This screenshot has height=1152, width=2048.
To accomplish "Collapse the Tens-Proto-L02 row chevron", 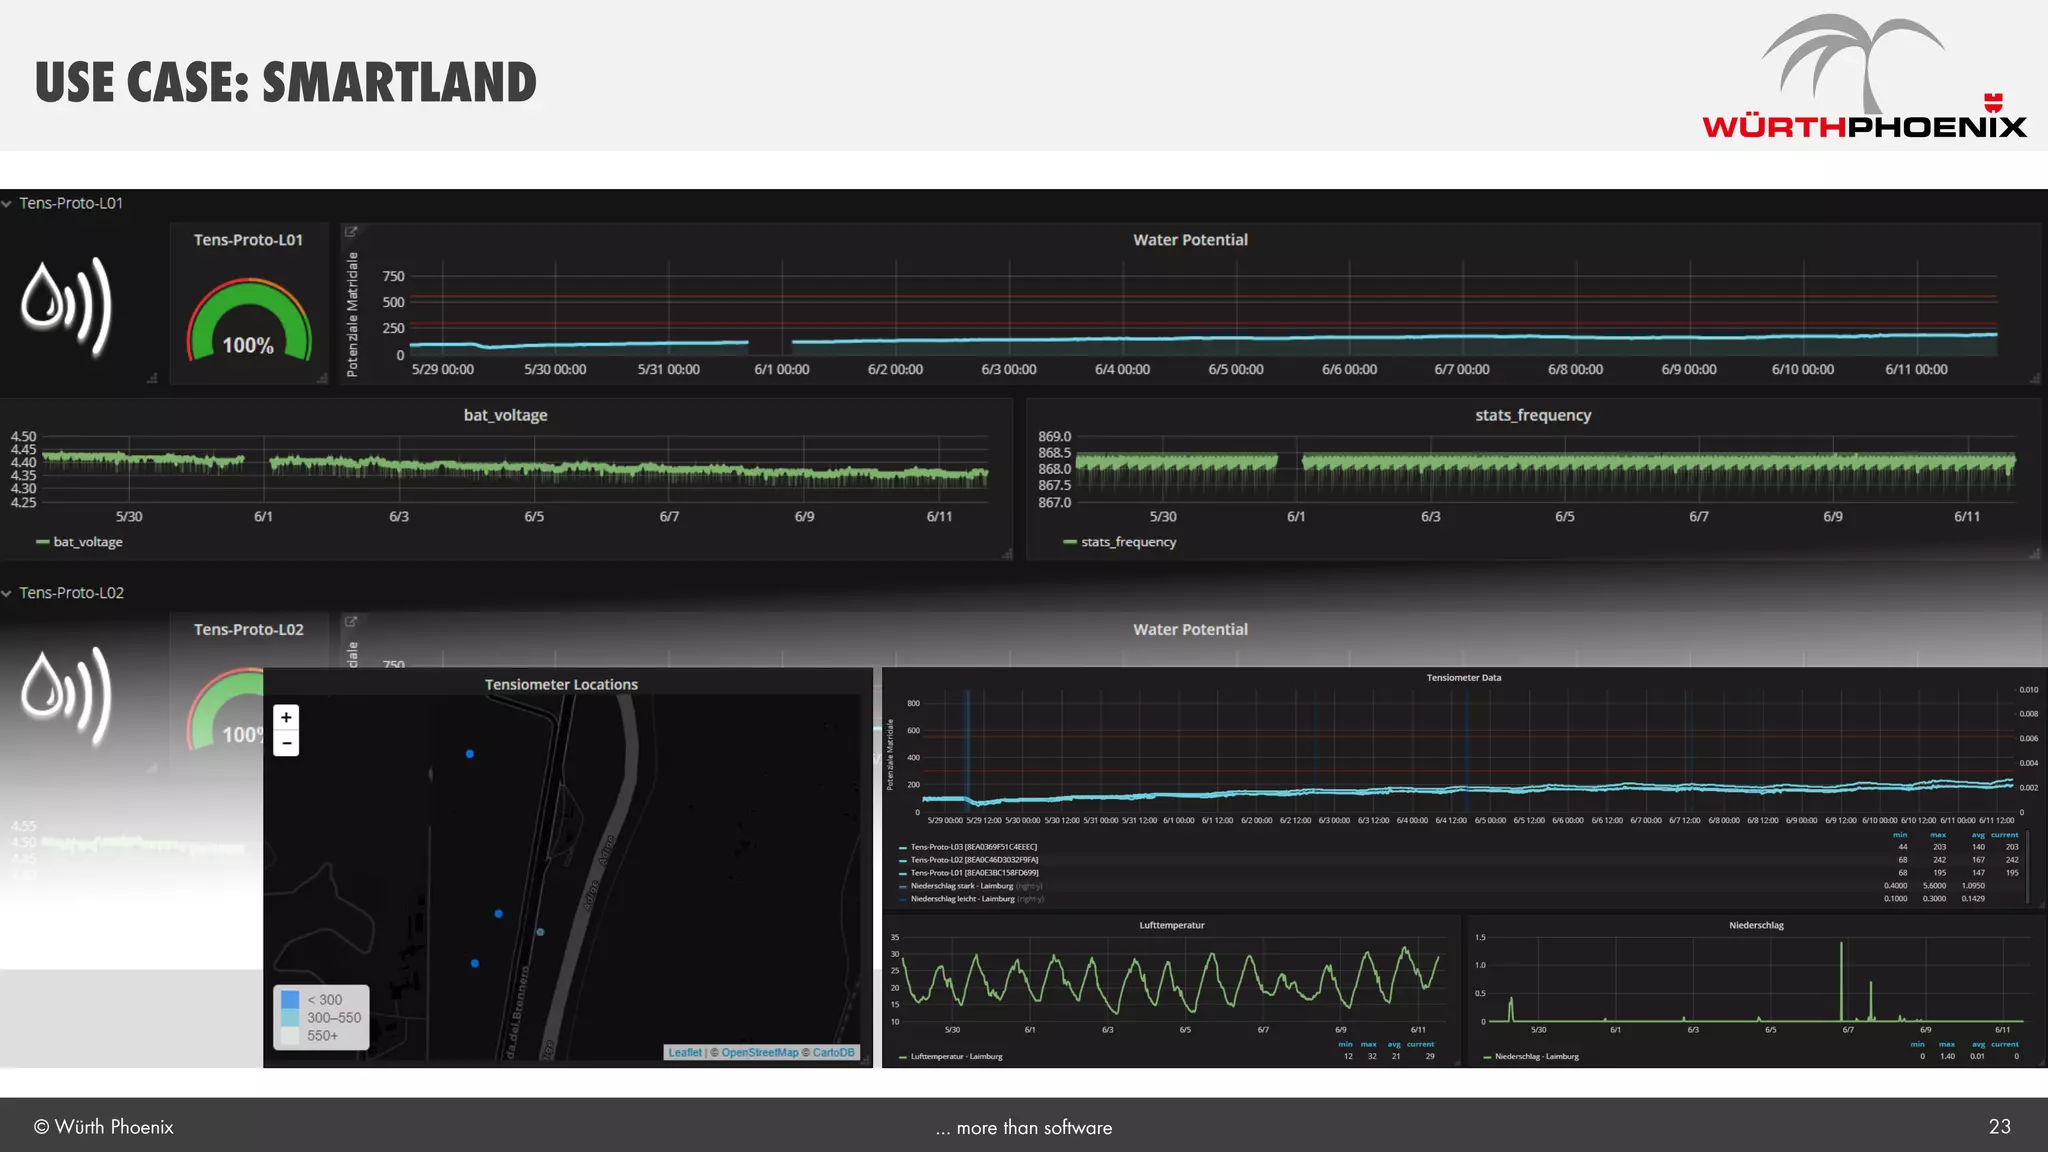I will [7, 593].
